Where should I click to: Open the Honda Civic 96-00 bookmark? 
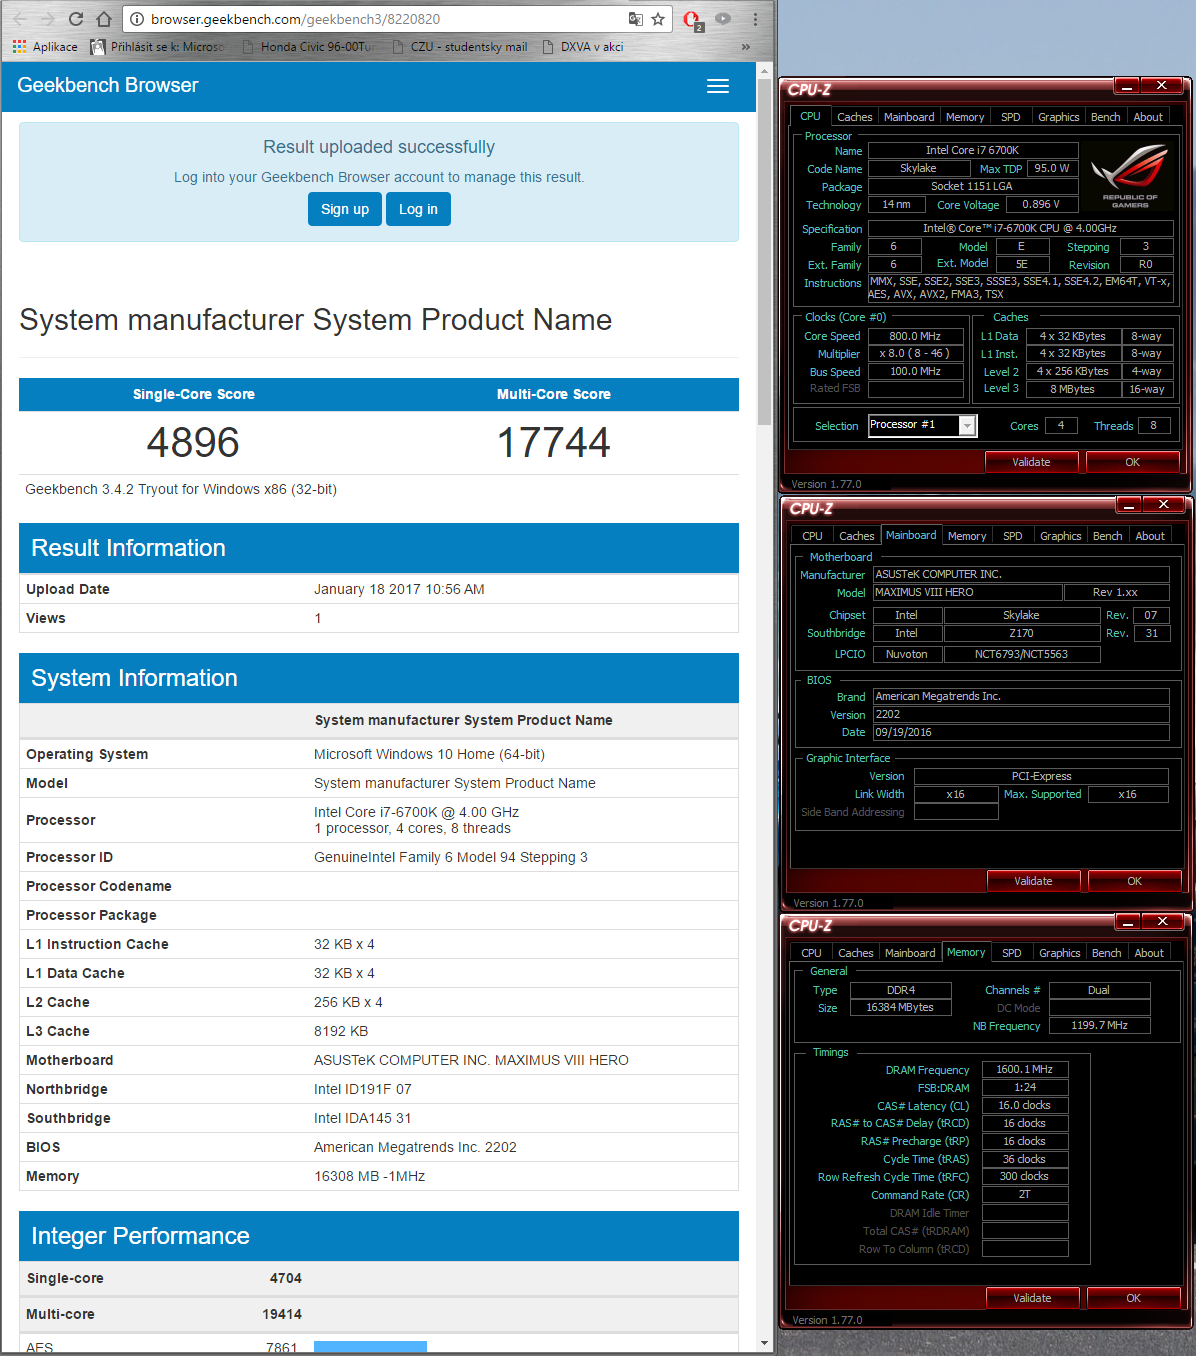click(x=310, y=47)
